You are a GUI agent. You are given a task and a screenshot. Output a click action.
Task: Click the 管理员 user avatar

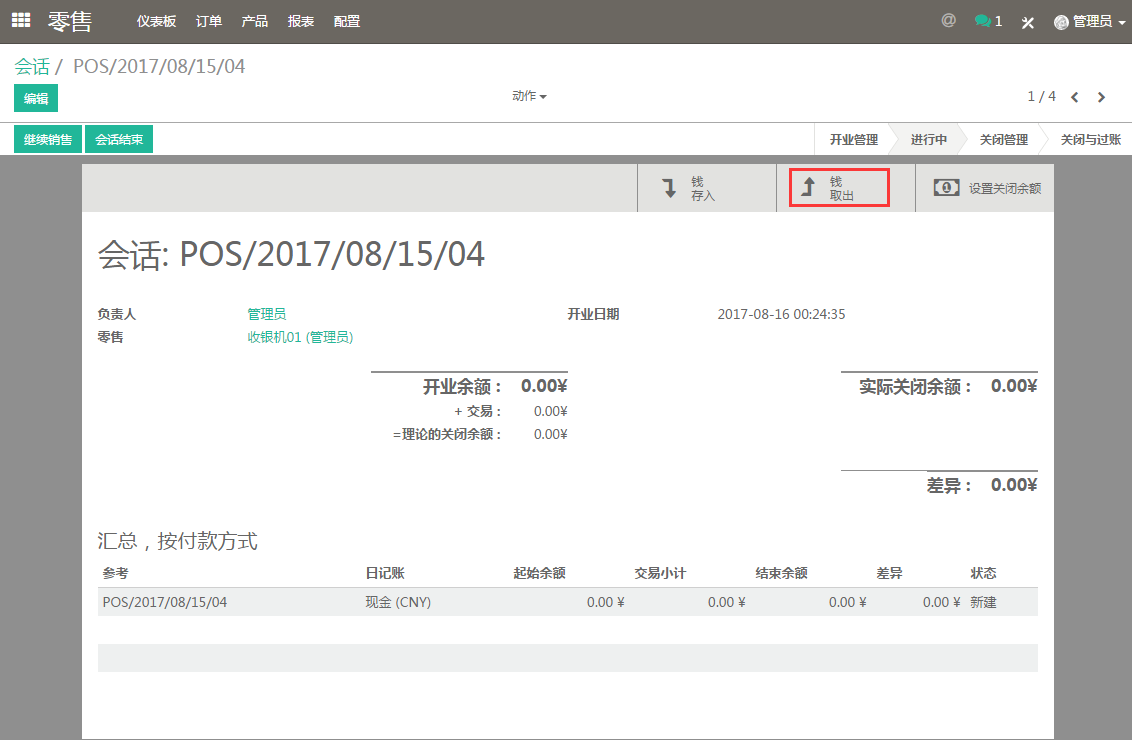(x=1061, y=22)
